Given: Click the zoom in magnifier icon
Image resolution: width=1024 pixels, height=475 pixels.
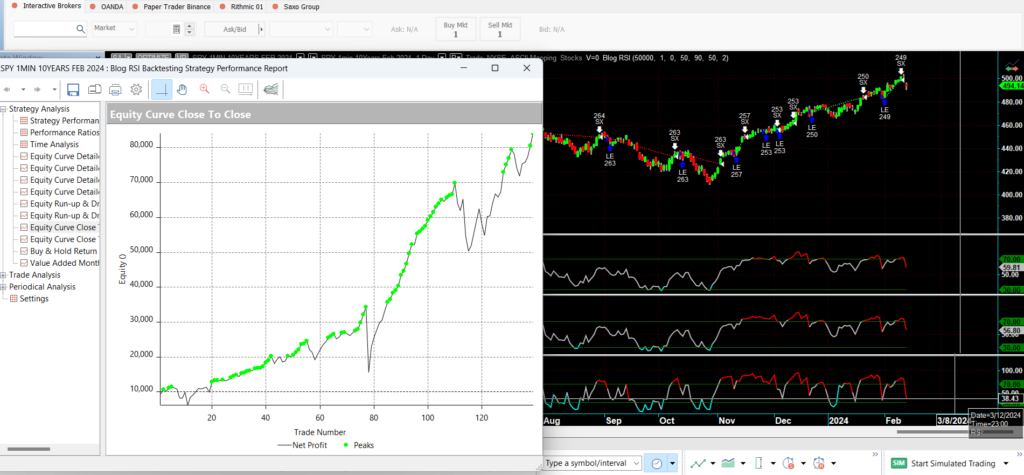Looking at the screenshot, I should tap(205, 90).
